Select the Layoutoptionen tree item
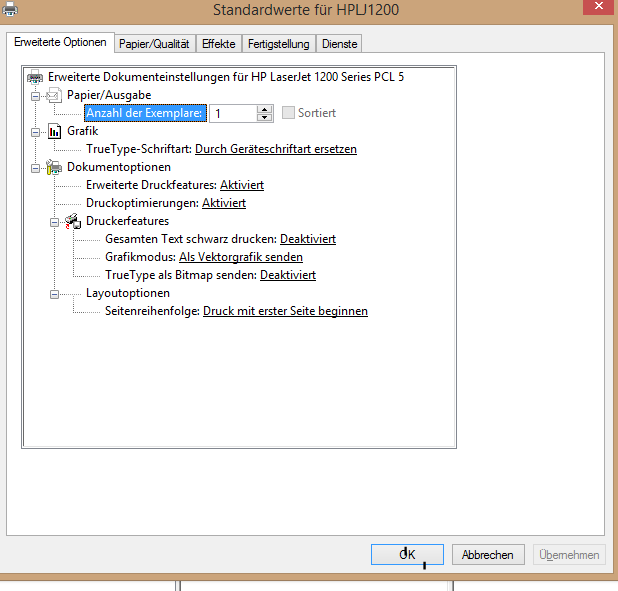This screenshot has width=618, height=591. 128,293
